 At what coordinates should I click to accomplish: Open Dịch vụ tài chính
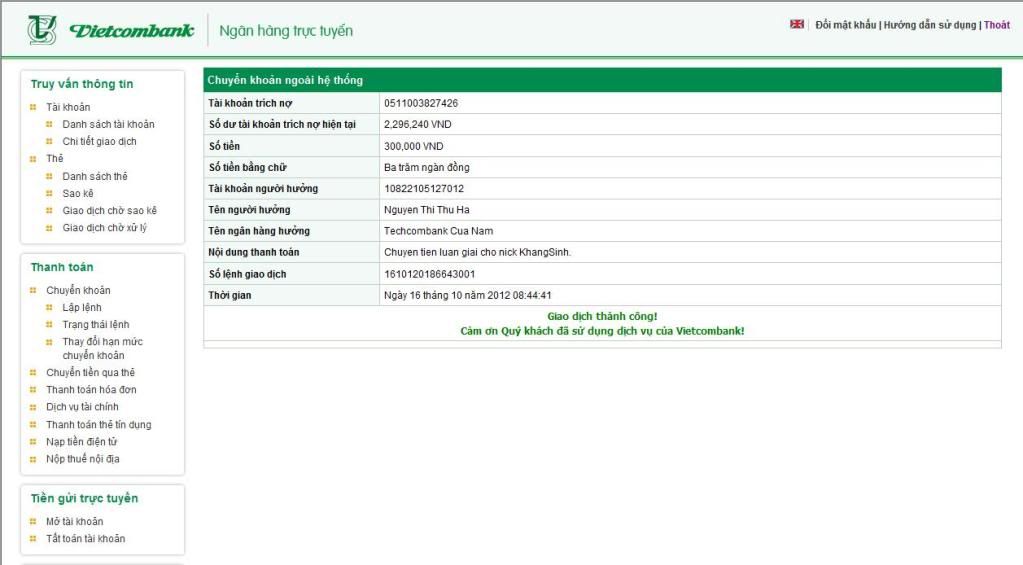click(x=82, y=407)
